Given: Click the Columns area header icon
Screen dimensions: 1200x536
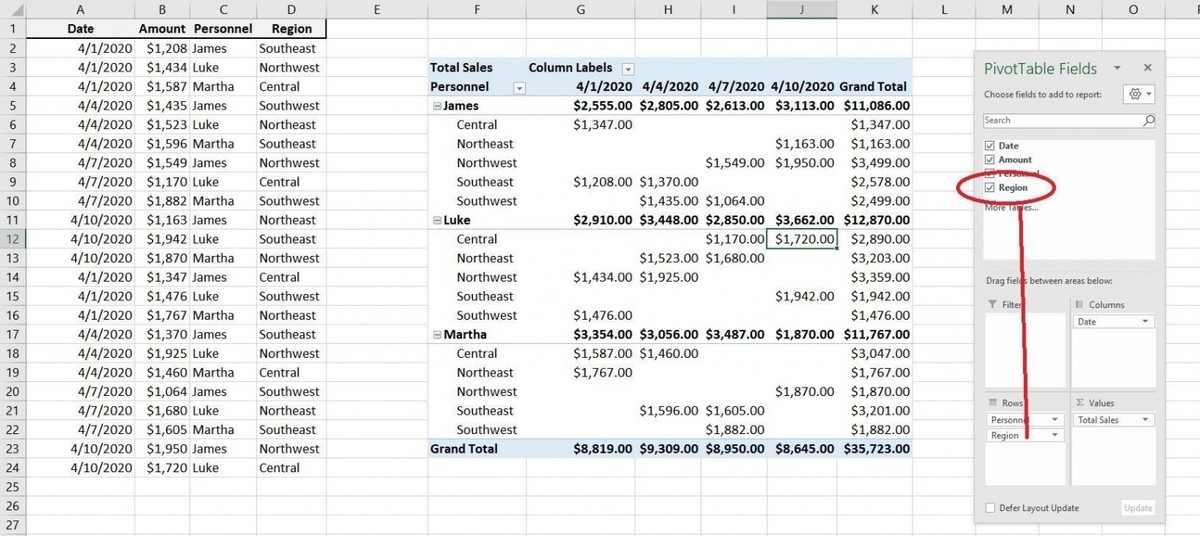Looking at the screenshot, I should point(1079,304).
